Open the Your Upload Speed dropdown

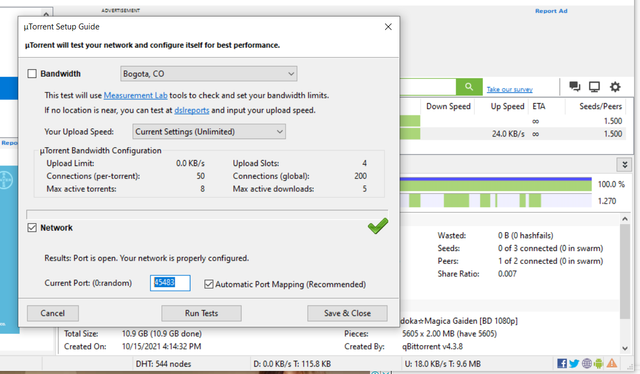click(x=209, y=131)
